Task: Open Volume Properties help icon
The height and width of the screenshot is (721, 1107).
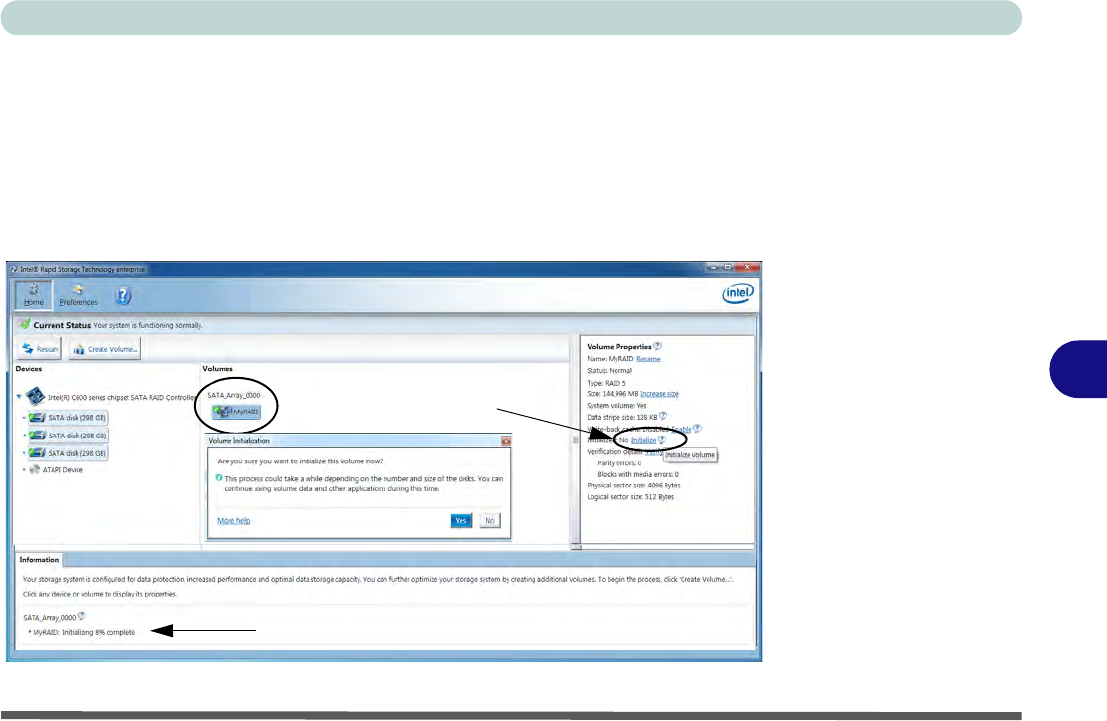Action: 657,346
